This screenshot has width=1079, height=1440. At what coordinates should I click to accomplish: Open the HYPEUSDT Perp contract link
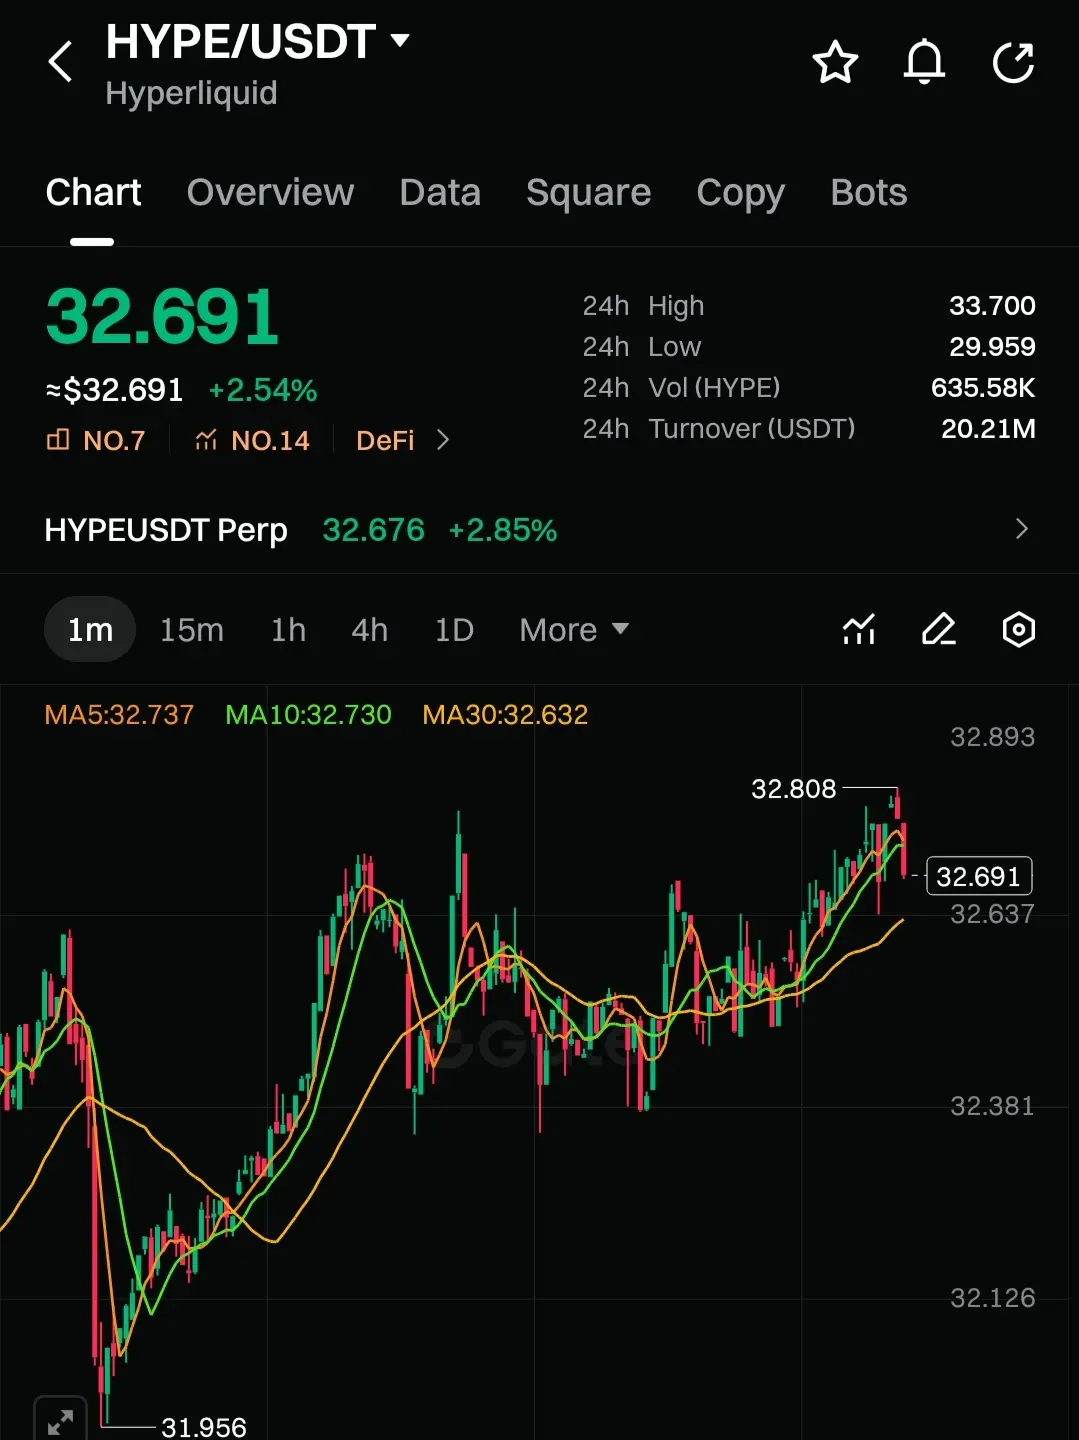pos(166,530)
